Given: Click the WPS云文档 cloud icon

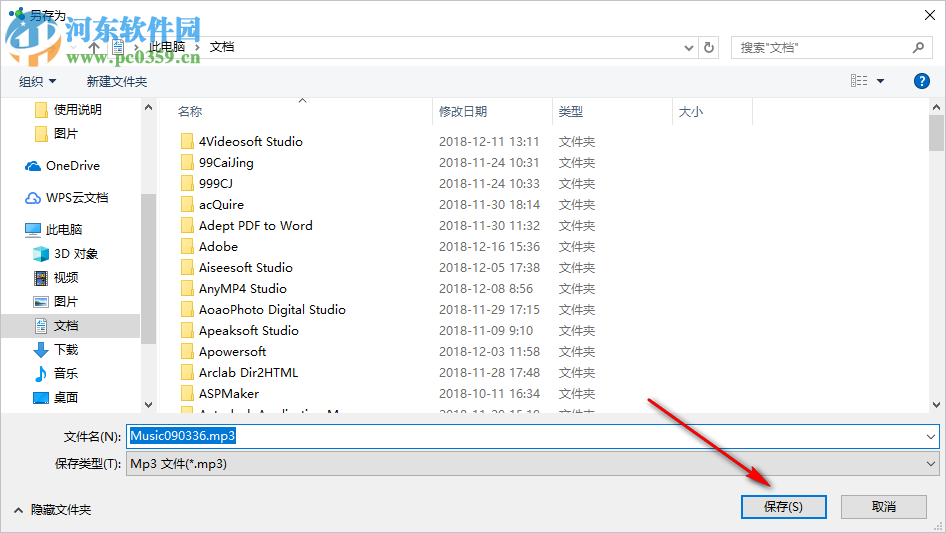Looking at the screenshot, I should pos(33,197).
